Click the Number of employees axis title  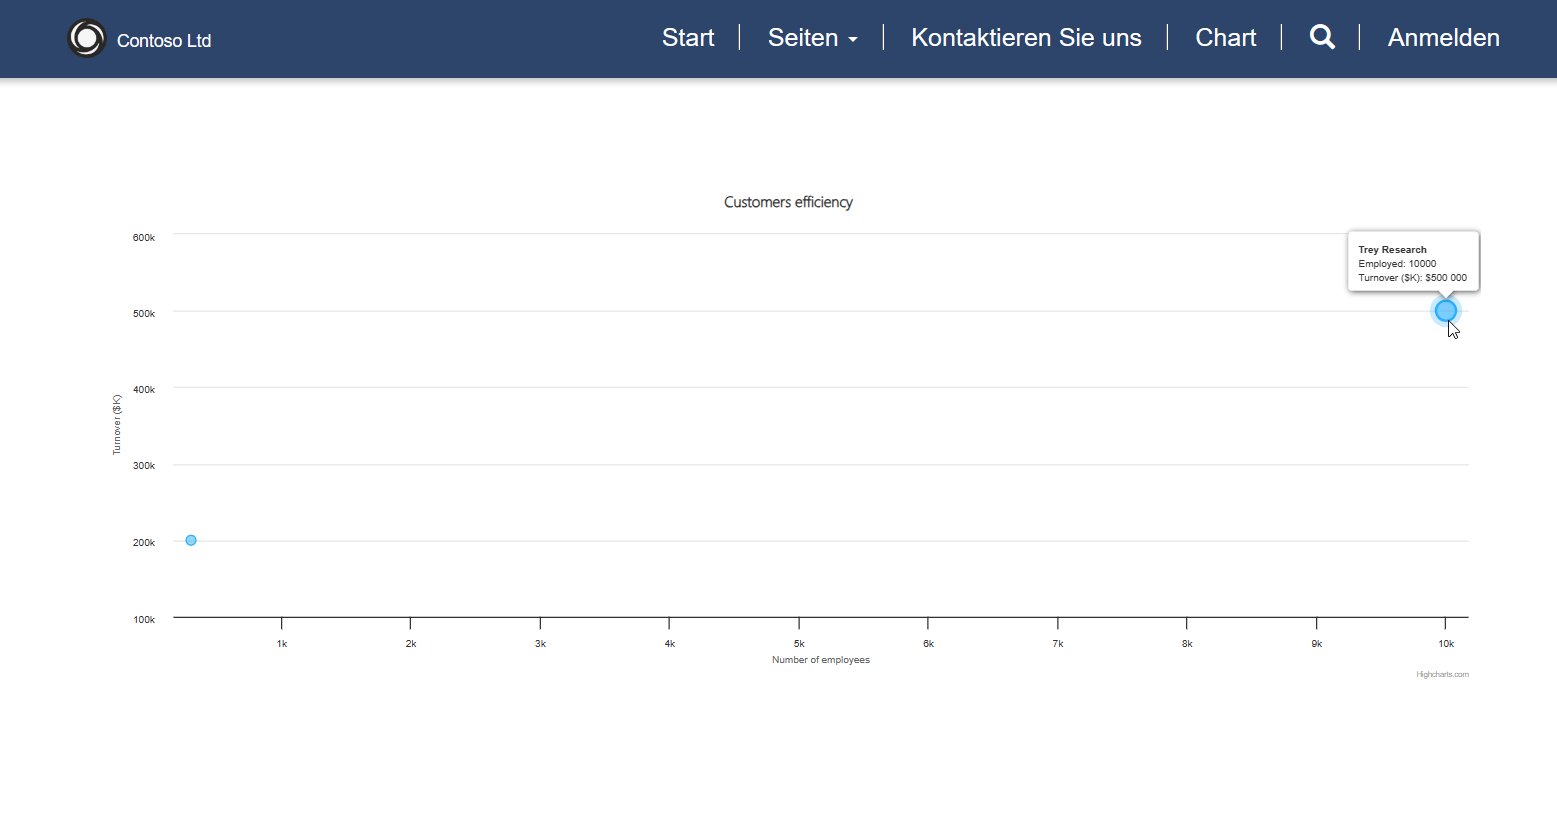coord(820,660)
